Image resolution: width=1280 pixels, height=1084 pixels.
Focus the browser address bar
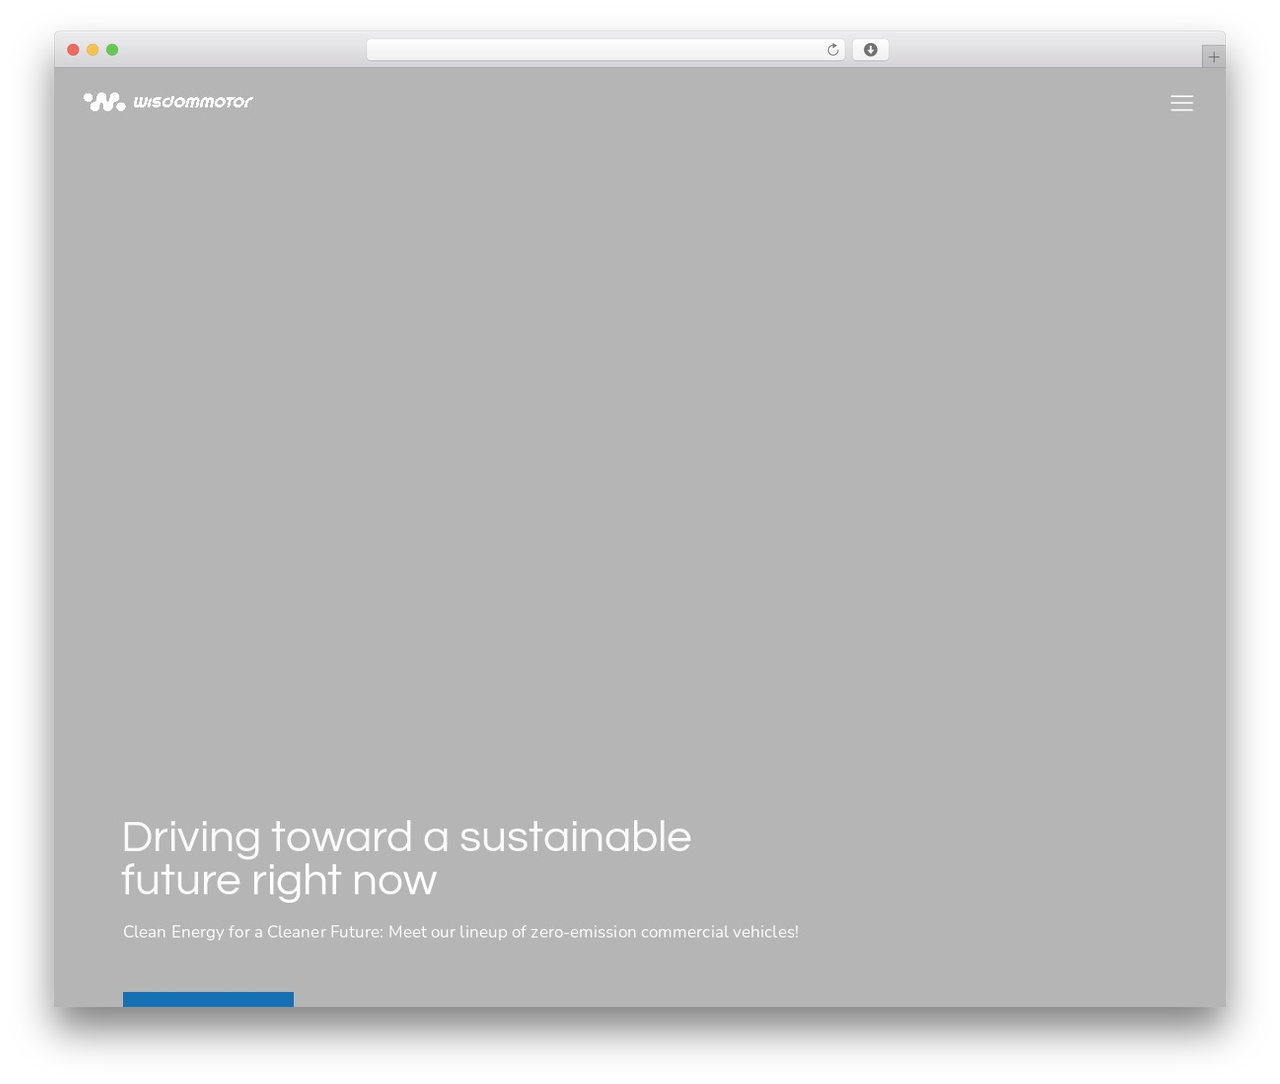[605, 50]
